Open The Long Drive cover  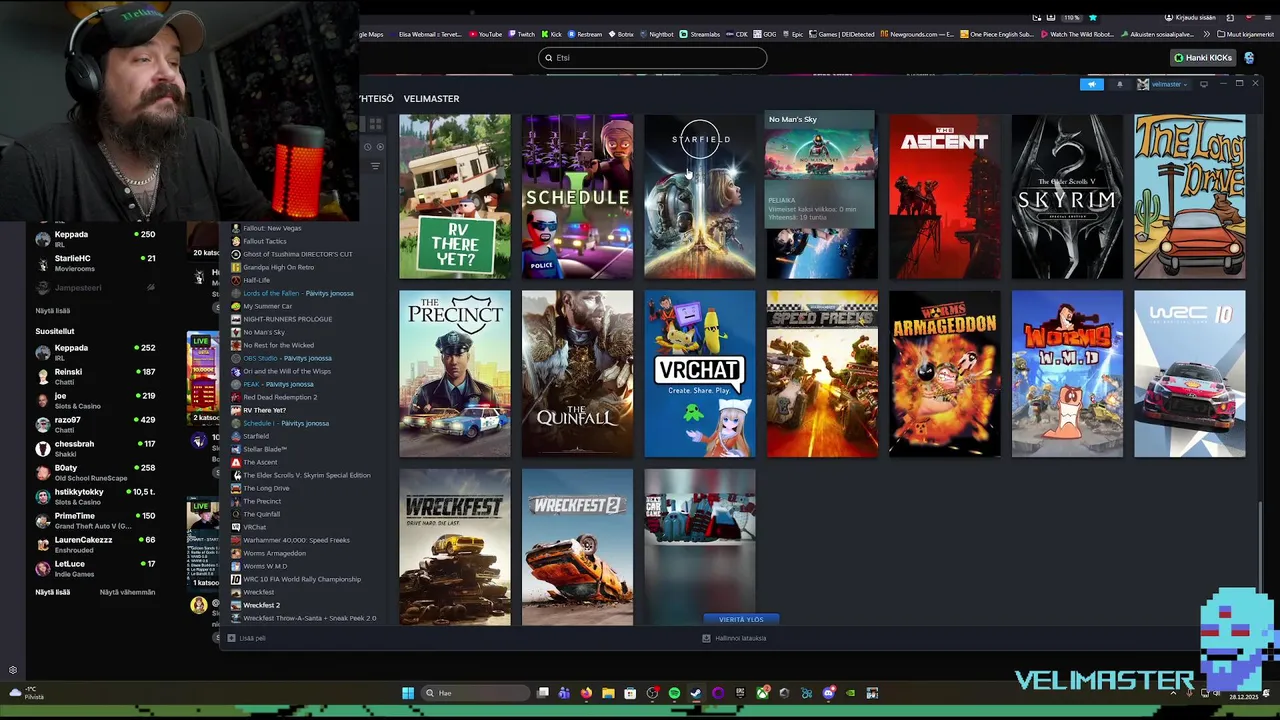[x=1190, y=196]
